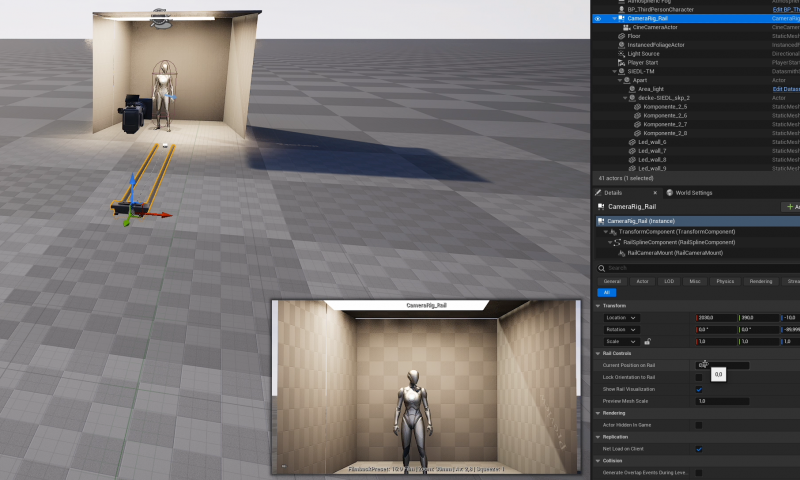Switch to the World Settings tab

689,192
